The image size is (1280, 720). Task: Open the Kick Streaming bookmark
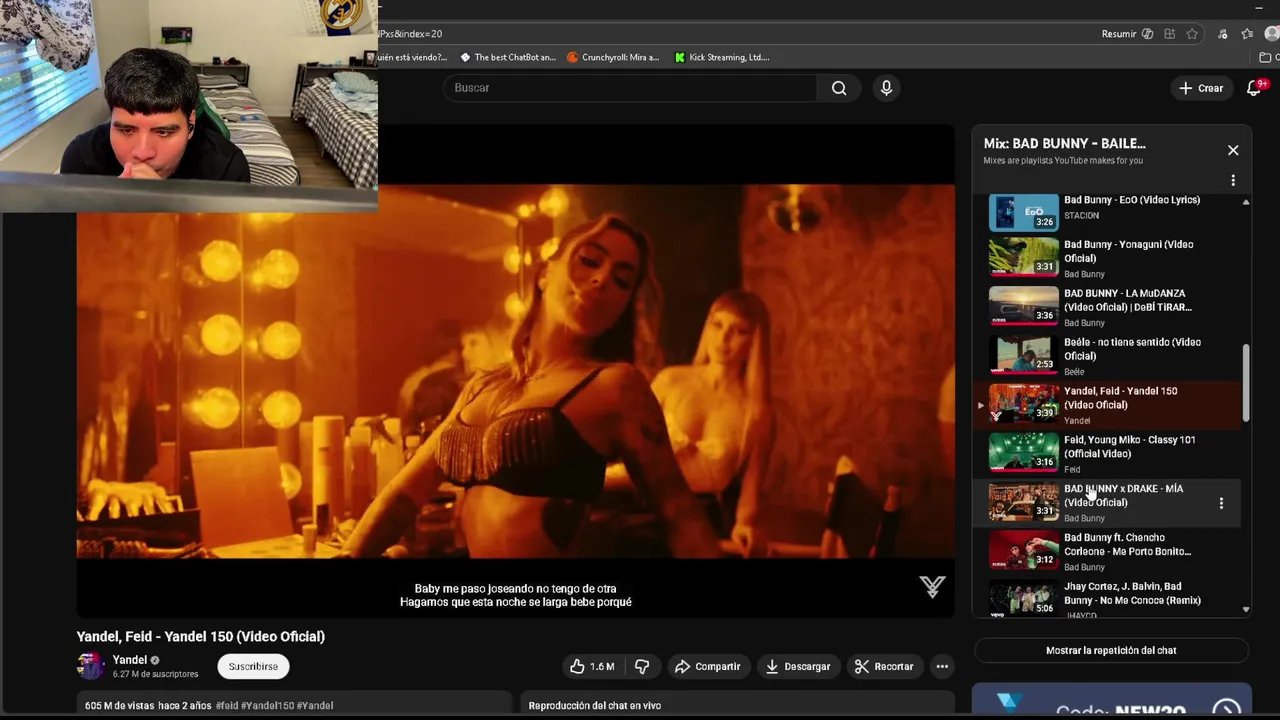coord(722,57)
